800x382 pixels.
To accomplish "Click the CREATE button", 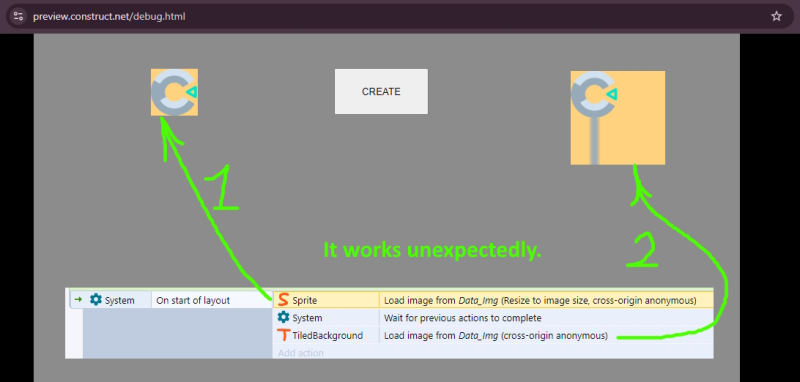I will tap(381, 92).
